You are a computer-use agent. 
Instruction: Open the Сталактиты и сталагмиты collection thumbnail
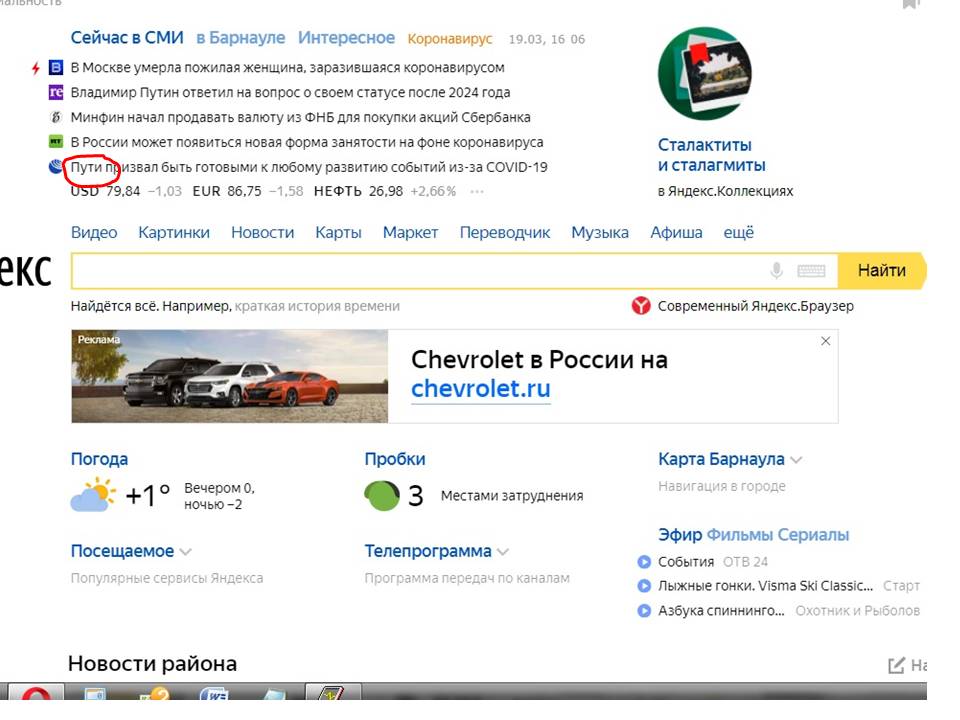[704, 73]
